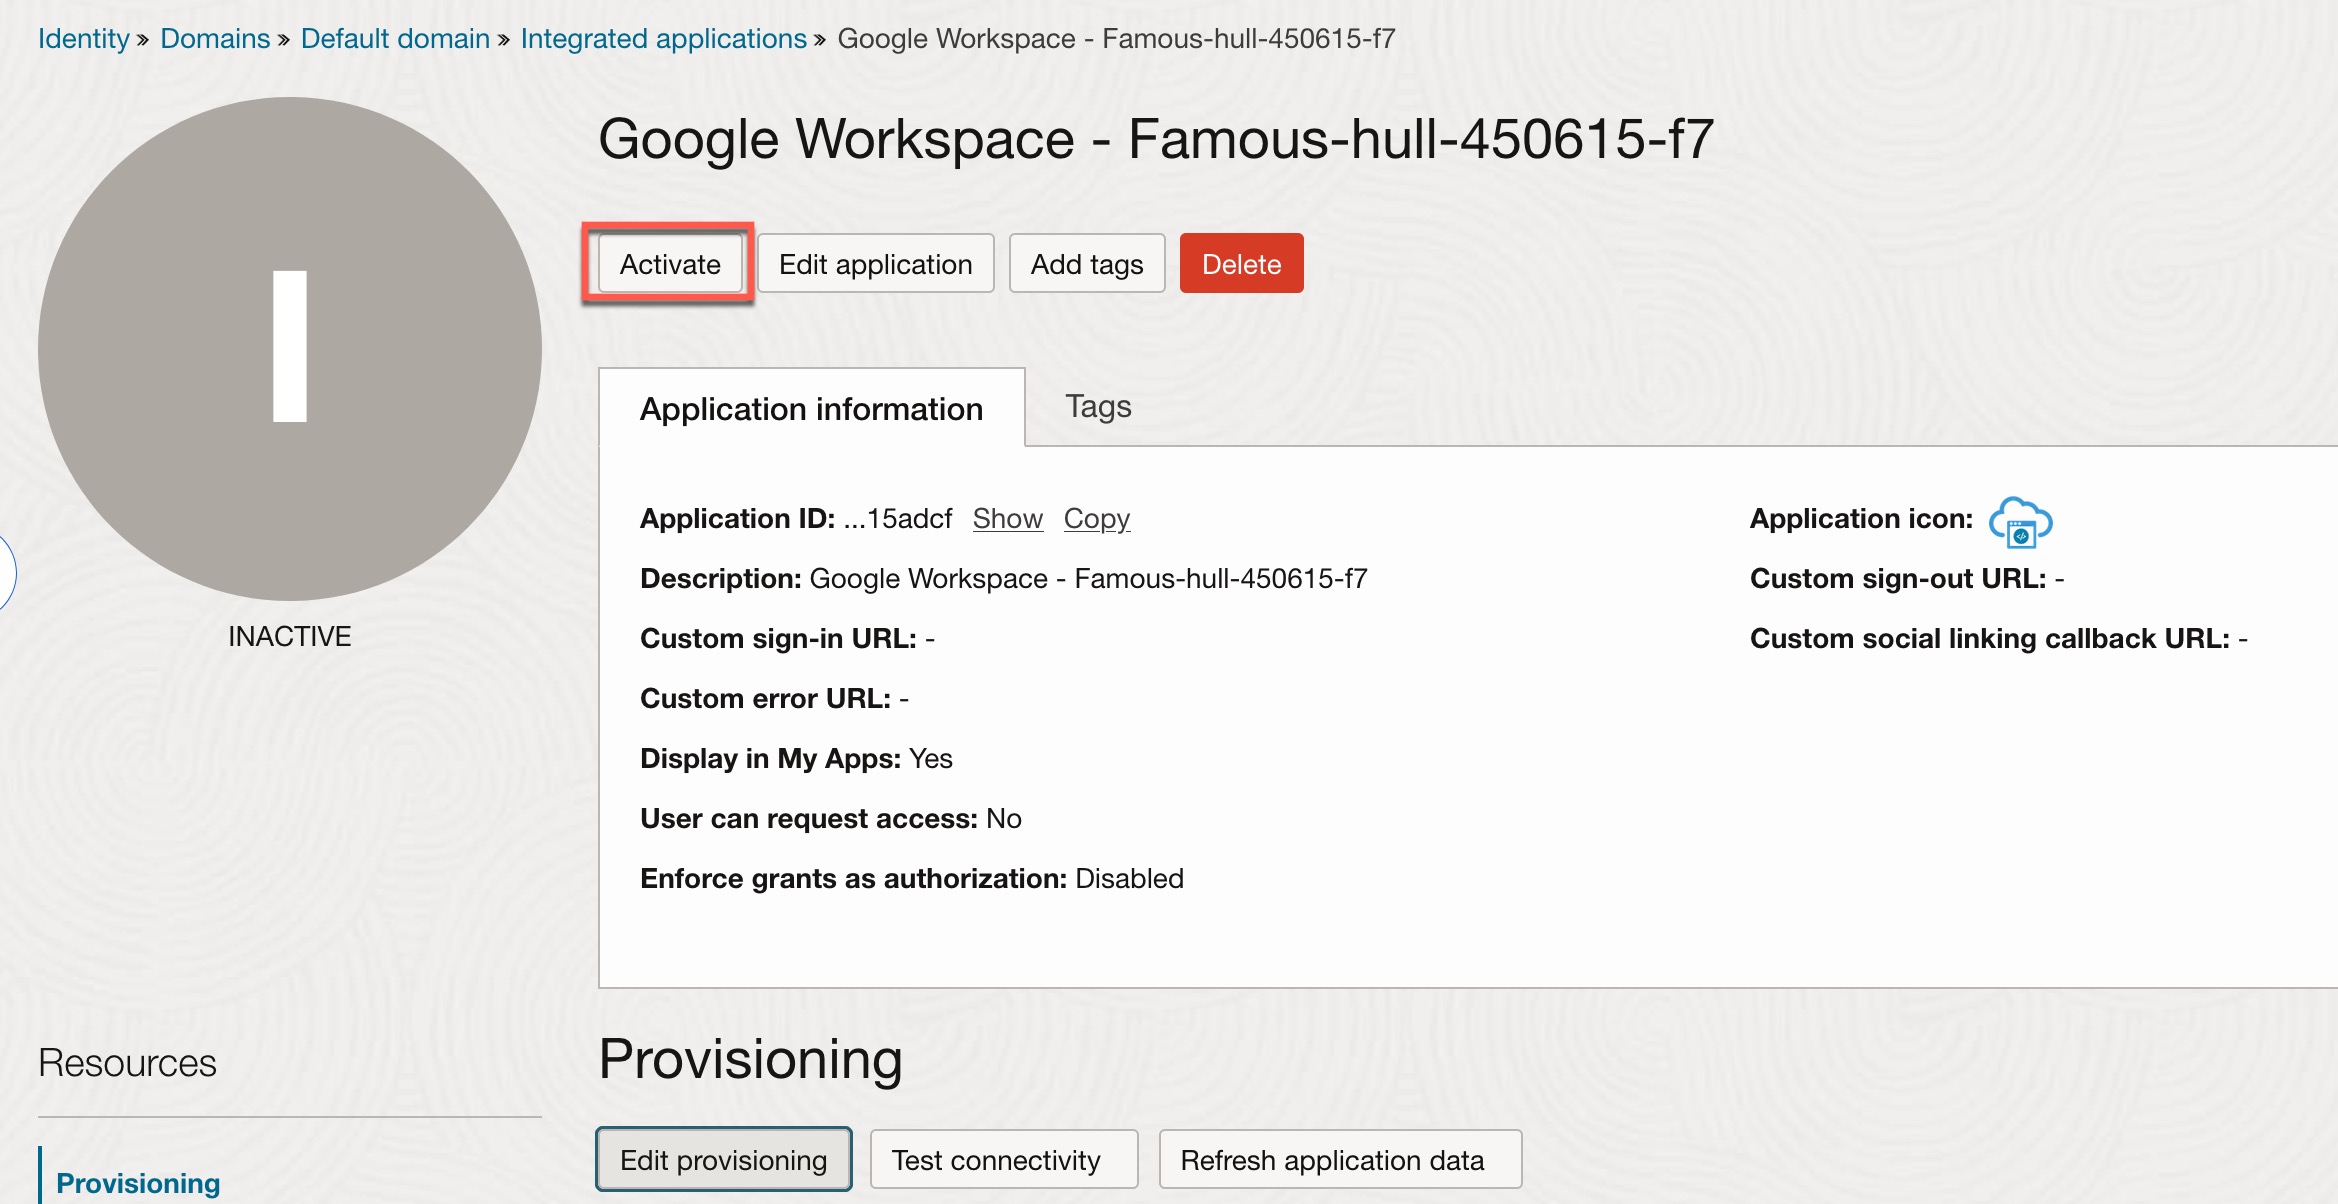The height and width of the screenshot is (1204, 2338).
Task: Click the cloud application icon image
Action: tap(2019, 522)
